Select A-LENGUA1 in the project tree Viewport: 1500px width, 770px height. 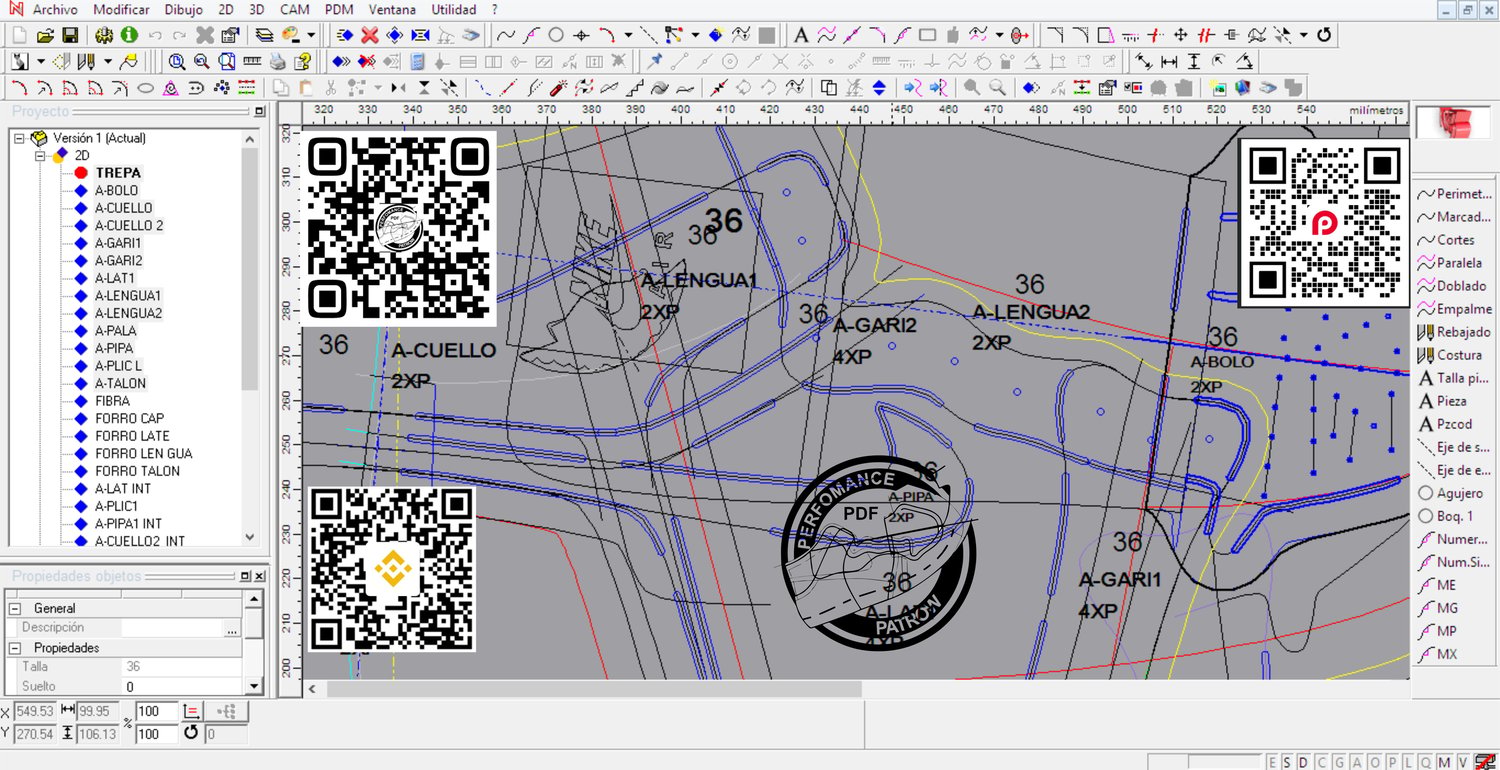(128, 296)
